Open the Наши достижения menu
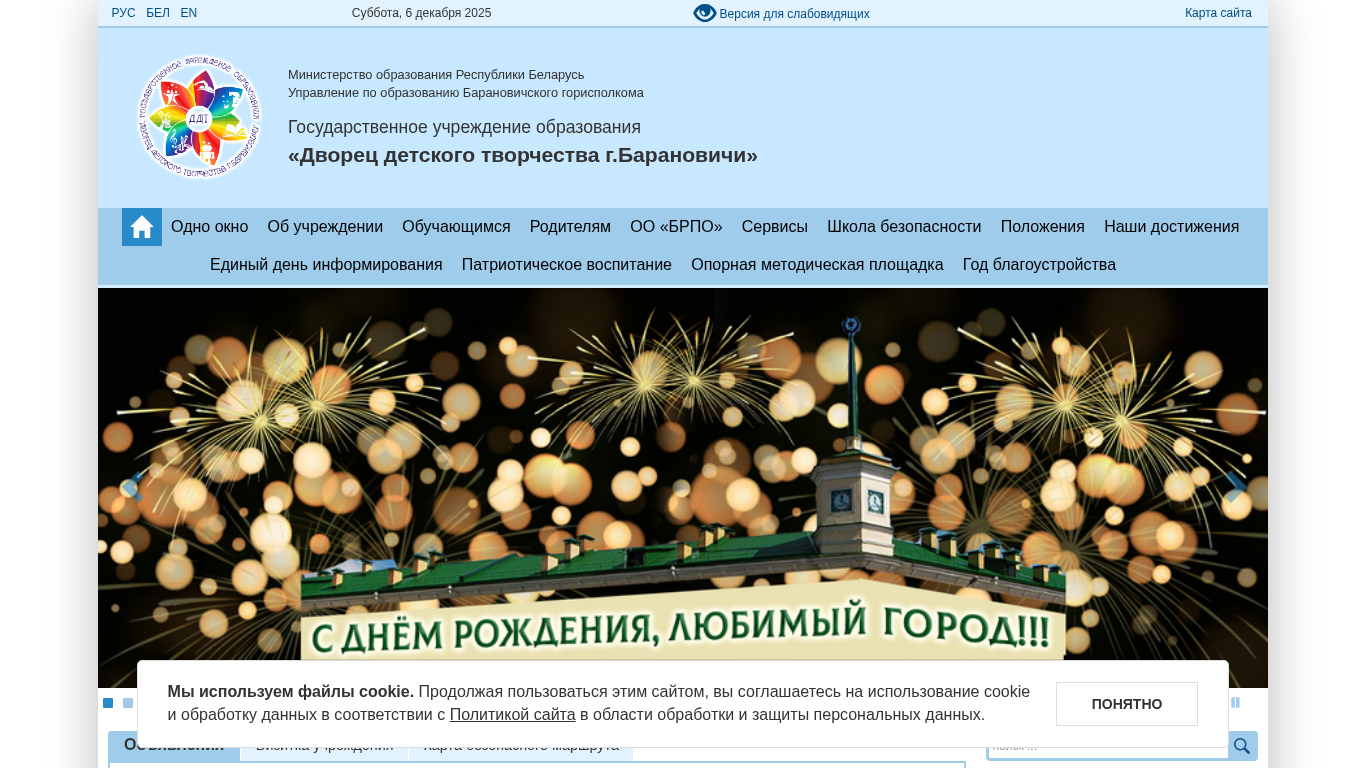 1172,227
